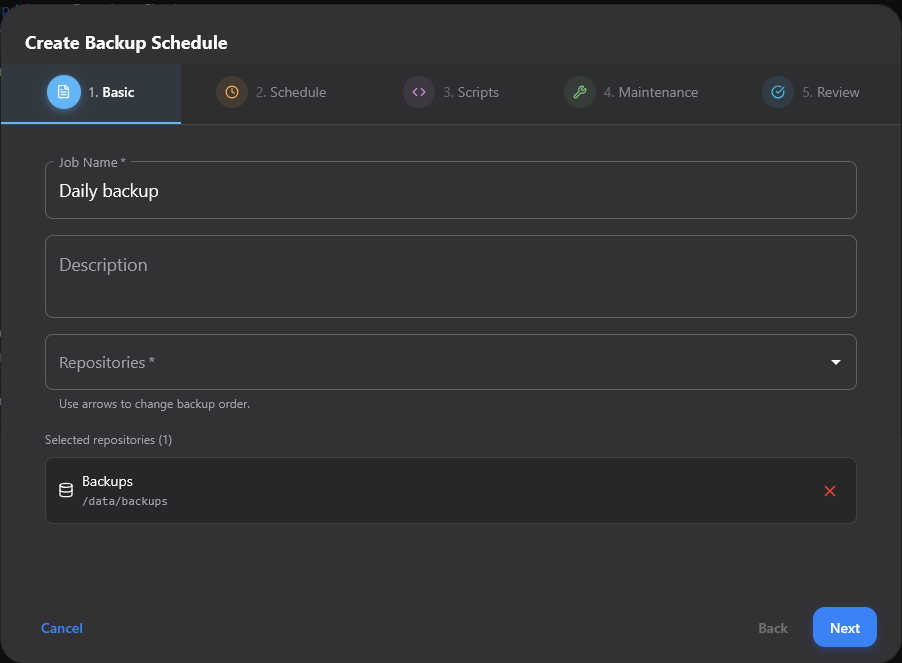The width and height of the screenshot is (902, 663).
Task: Click the document icon on the Basic step
Action: [64, 92]
